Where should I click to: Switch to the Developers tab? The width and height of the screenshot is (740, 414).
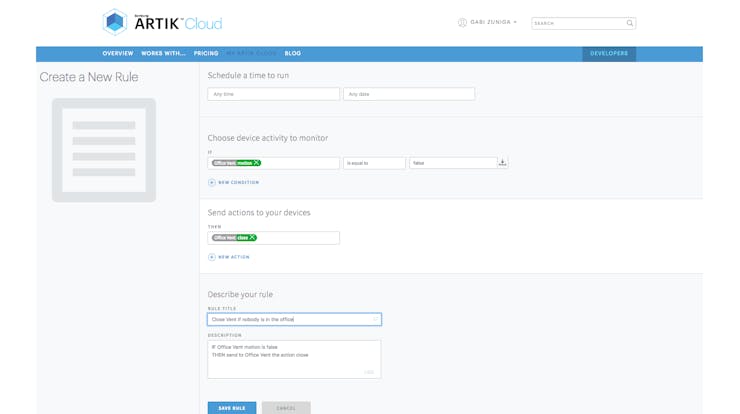pyautogui.click(x=608, y=53)
